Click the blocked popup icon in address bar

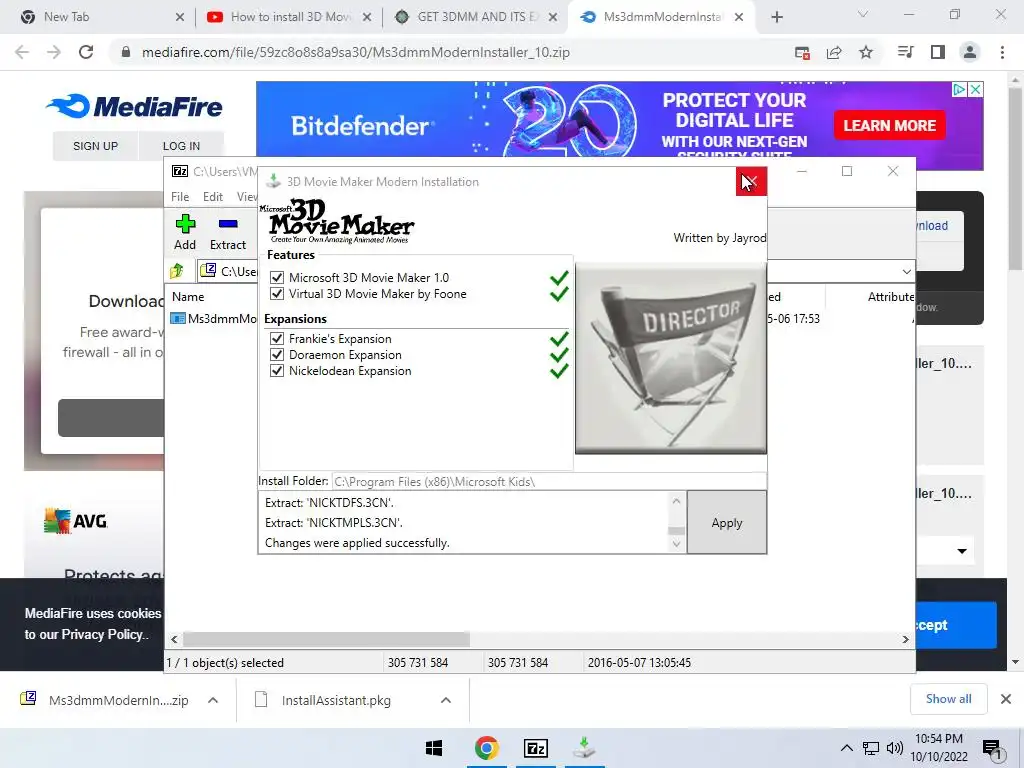(x=802, y=52)
